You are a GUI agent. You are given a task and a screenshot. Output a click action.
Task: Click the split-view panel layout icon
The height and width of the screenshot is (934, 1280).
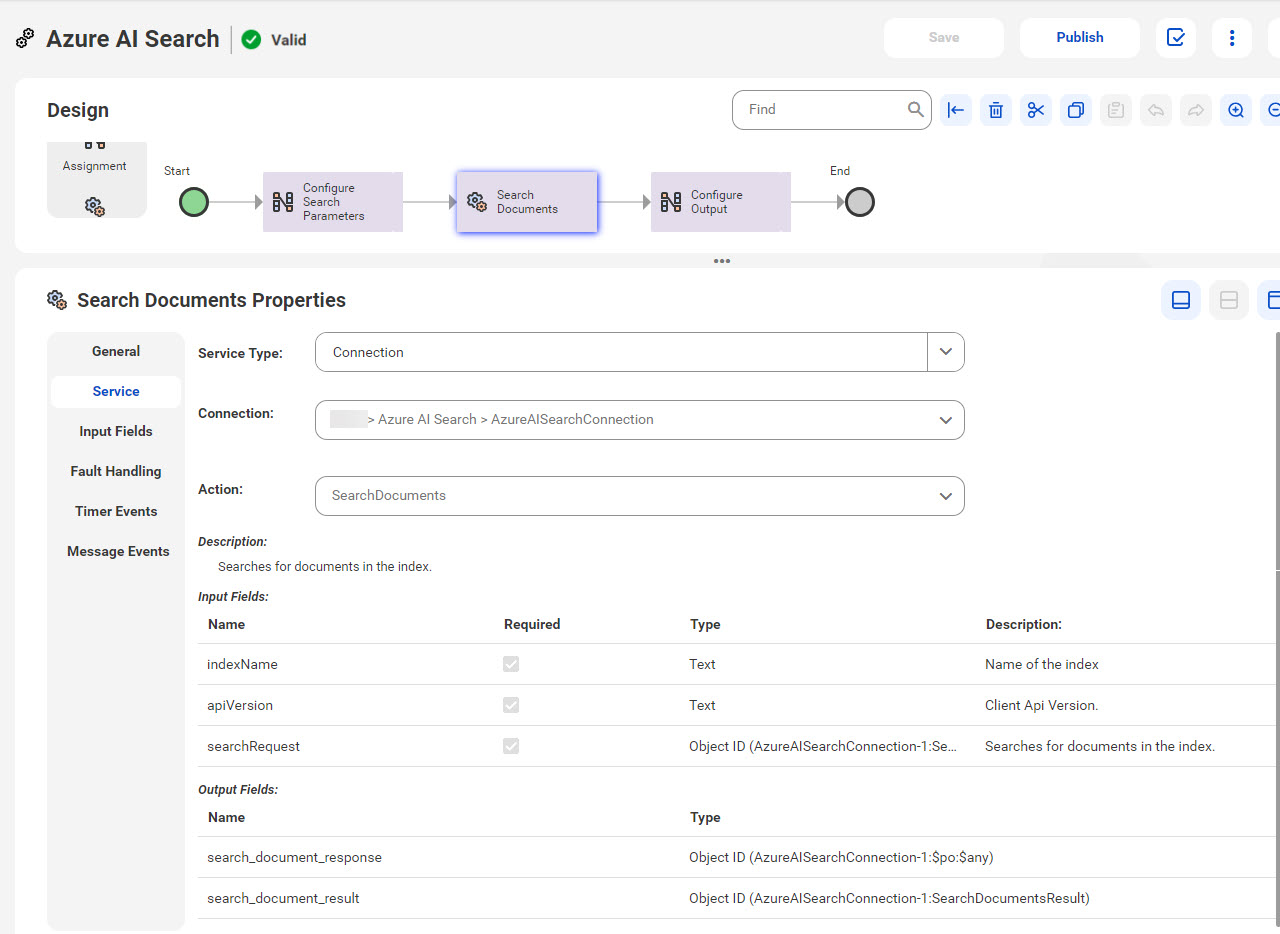pos(1229,300)
